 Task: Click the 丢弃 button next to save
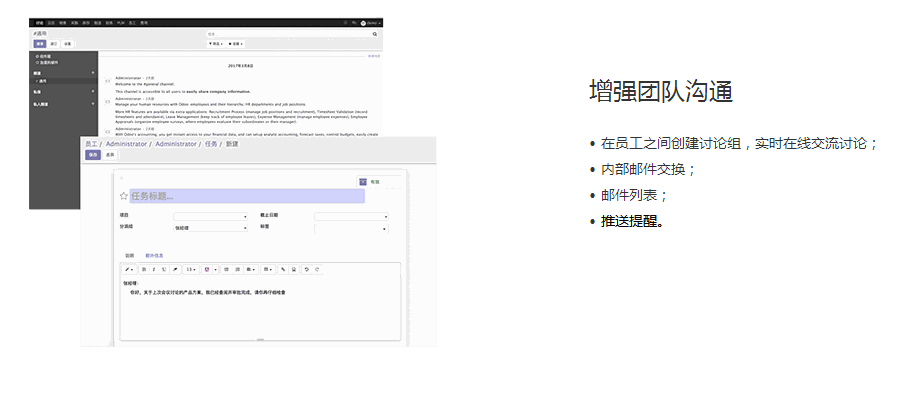point(110,155)
